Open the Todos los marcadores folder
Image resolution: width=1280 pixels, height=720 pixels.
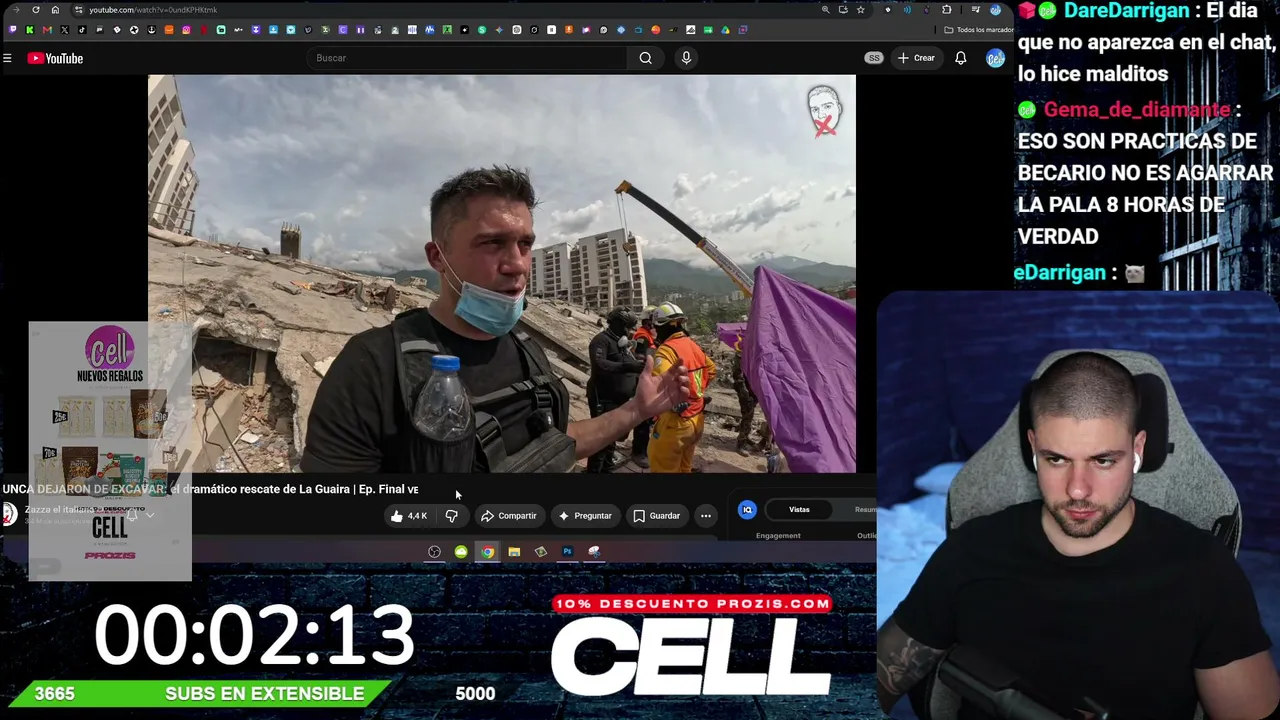tap(979, 30)
